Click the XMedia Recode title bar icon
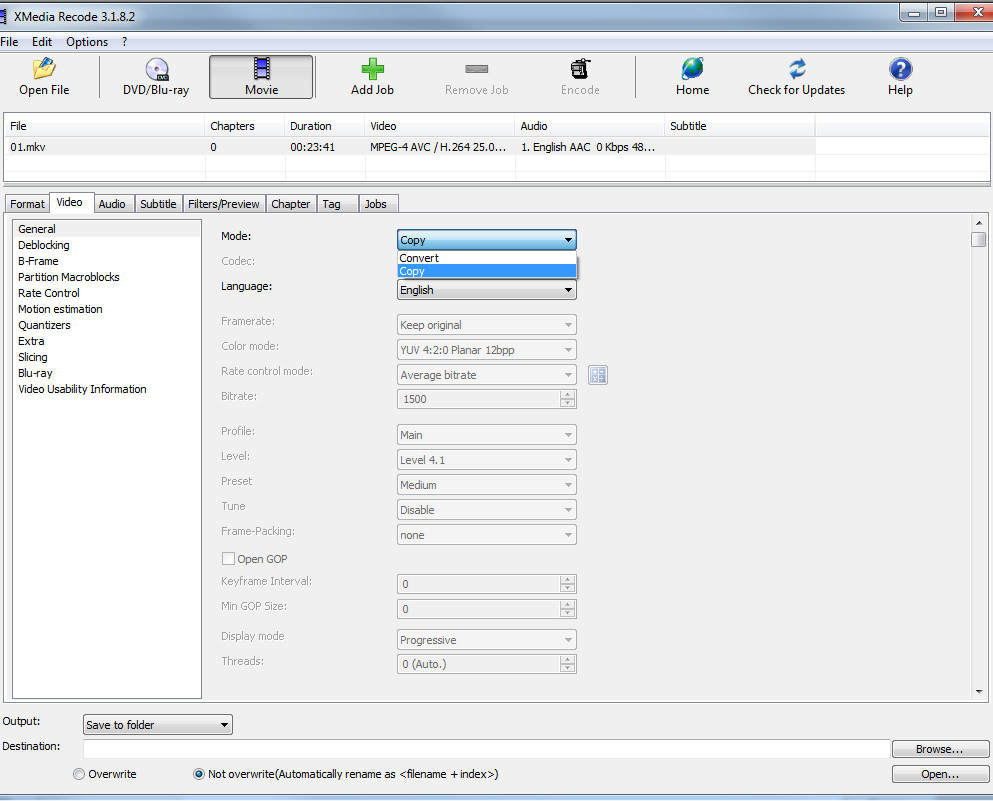This screenshot has width=993, height=801. pos(3,16)
